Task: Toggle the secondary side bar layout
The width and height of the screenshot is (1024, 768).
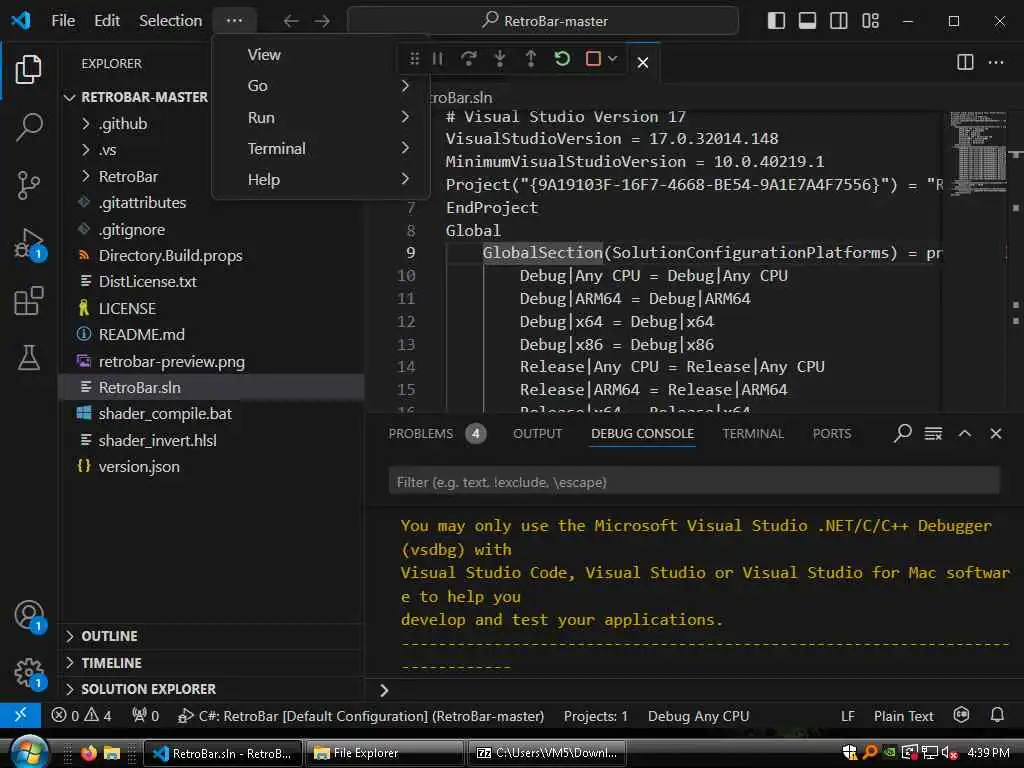Action: coord(839,21)
